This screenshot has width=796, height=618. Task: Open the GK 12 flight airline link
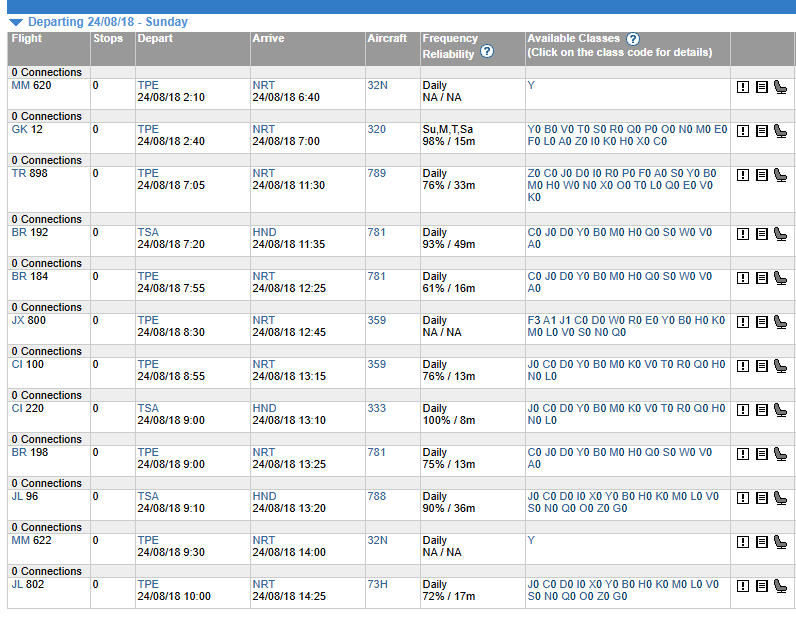point(19,129)
